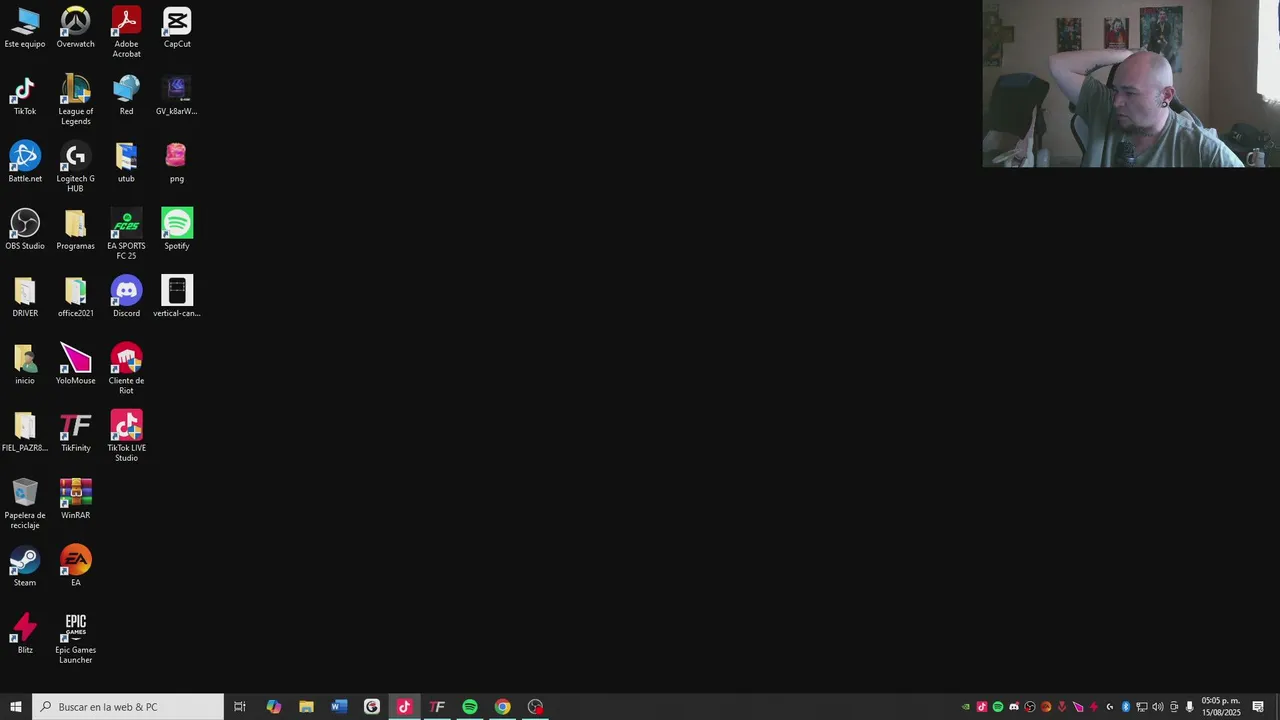Select the office2021 folder icon
This screenshot has width=1280, height=720.
point(75,298)
